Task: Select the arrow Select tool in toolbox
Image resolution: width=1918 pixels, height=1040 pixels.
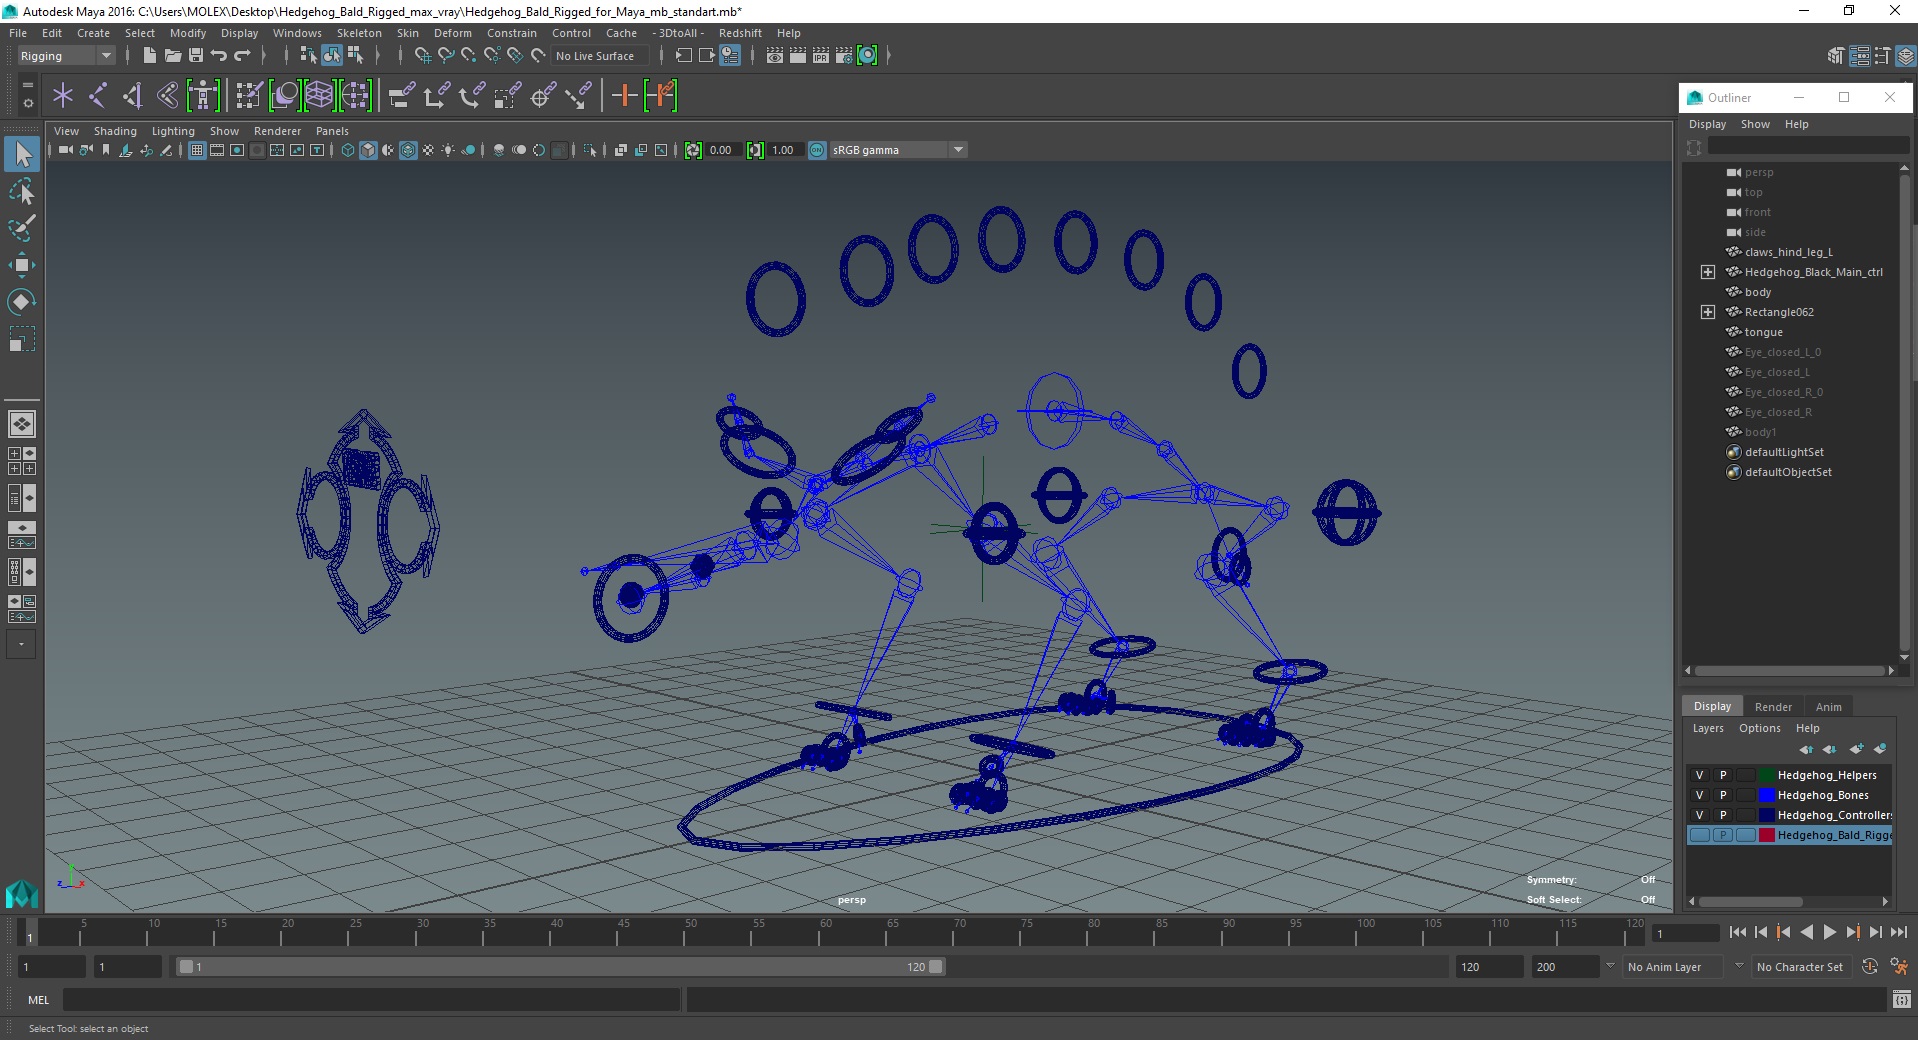Action: coord(22,154)
